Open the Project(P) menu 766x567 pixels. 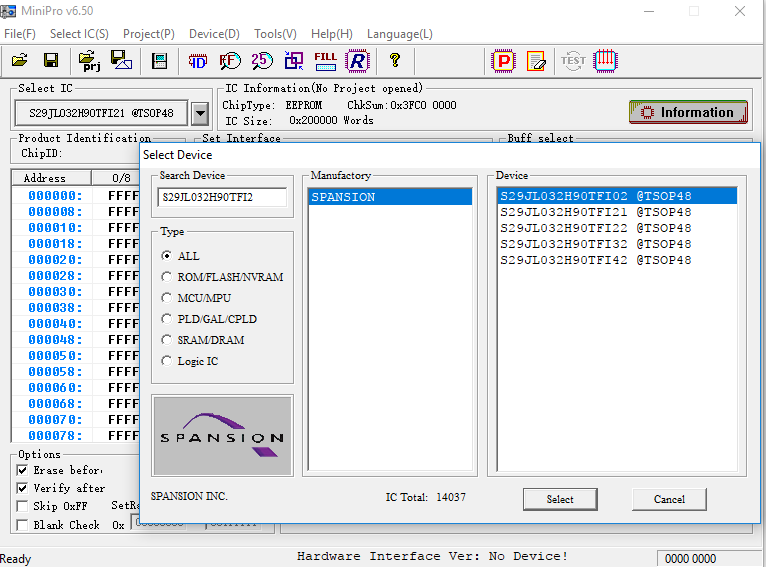pos(149,34)
